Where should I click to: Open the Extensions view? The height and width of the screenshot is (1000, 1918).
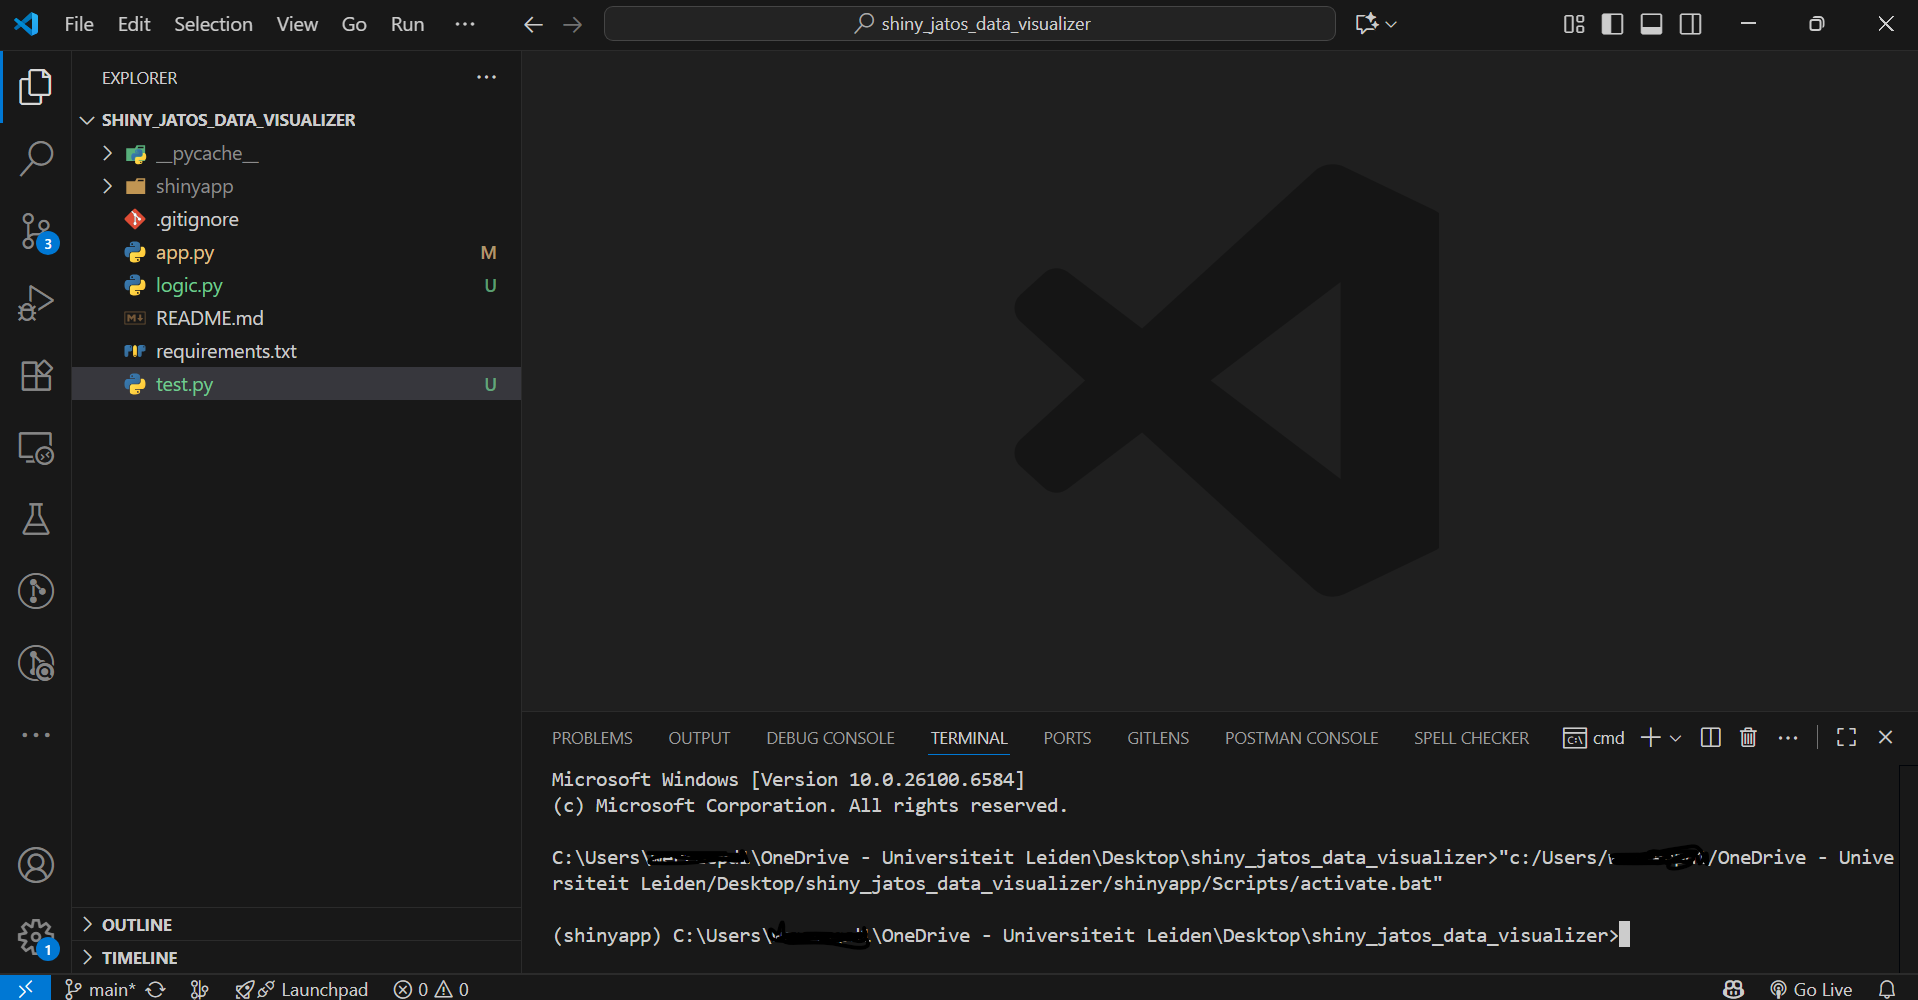pos(36,375)
